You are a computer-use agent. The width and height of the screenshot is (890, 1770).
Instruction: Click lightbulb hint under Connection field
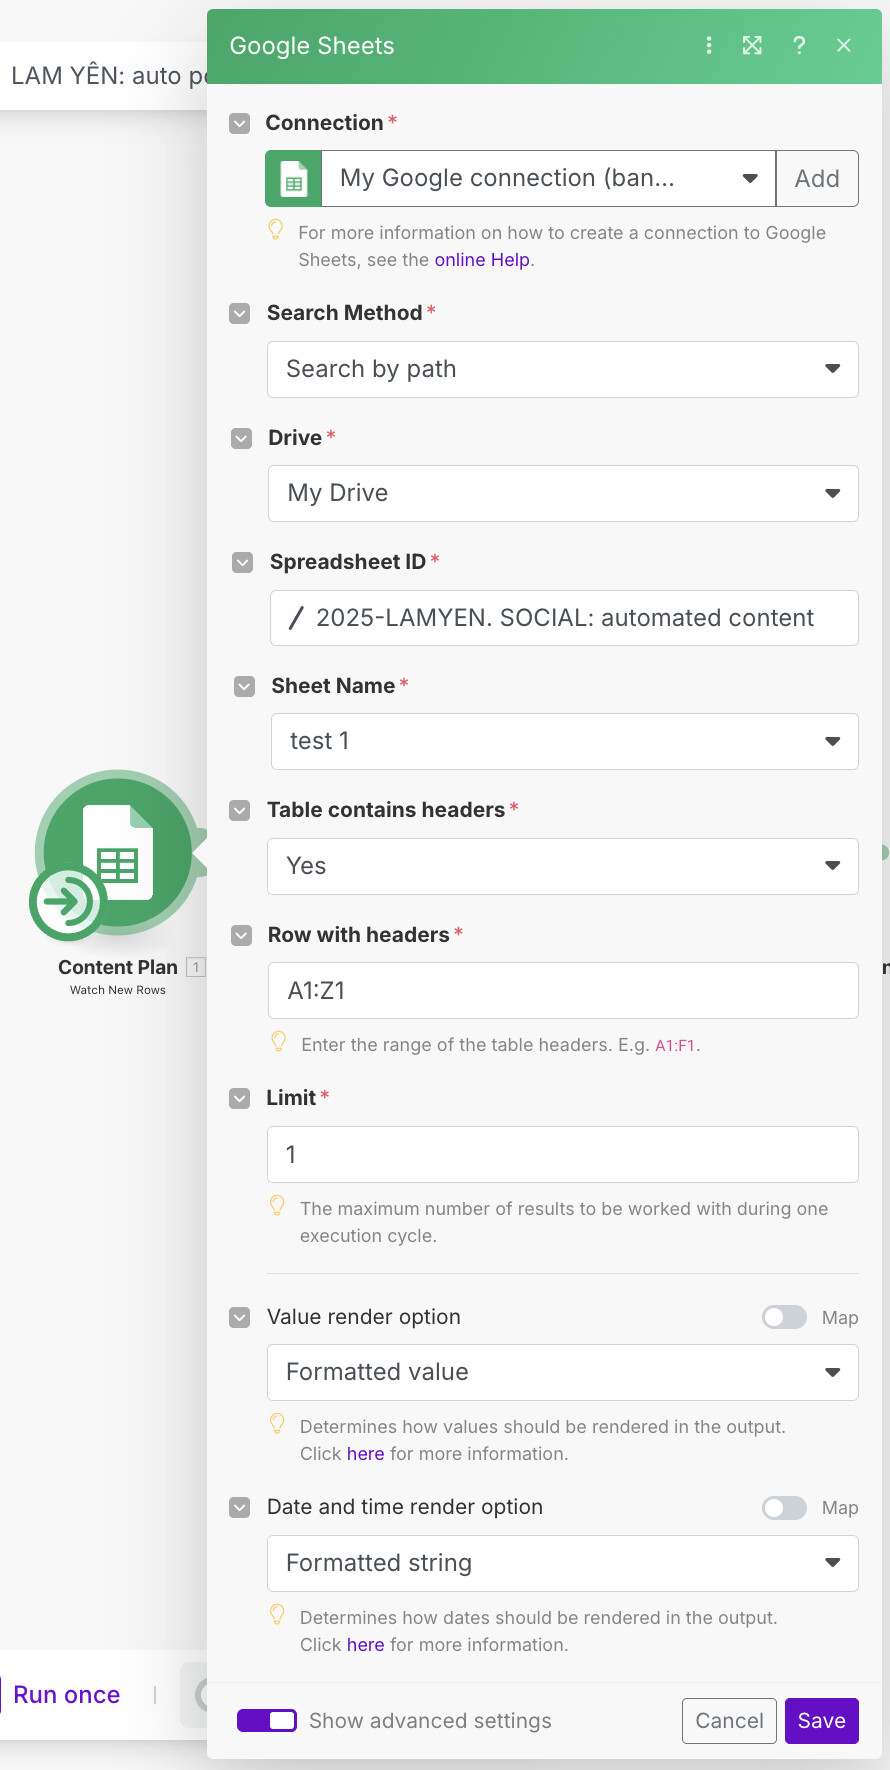276,230
